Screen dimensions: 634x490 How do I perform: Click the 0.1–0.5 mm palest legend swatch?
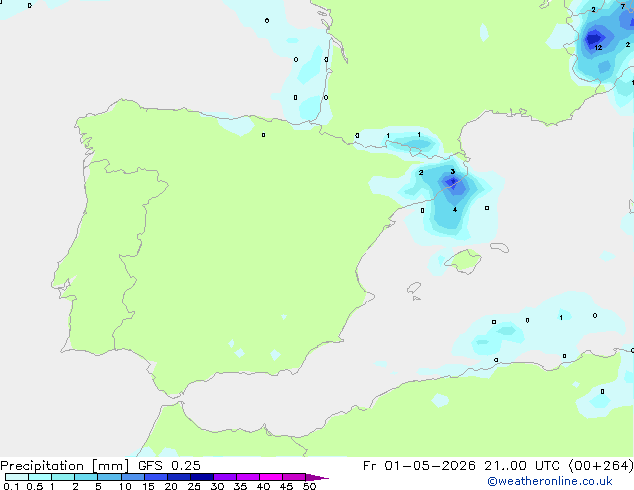point(17,477)
